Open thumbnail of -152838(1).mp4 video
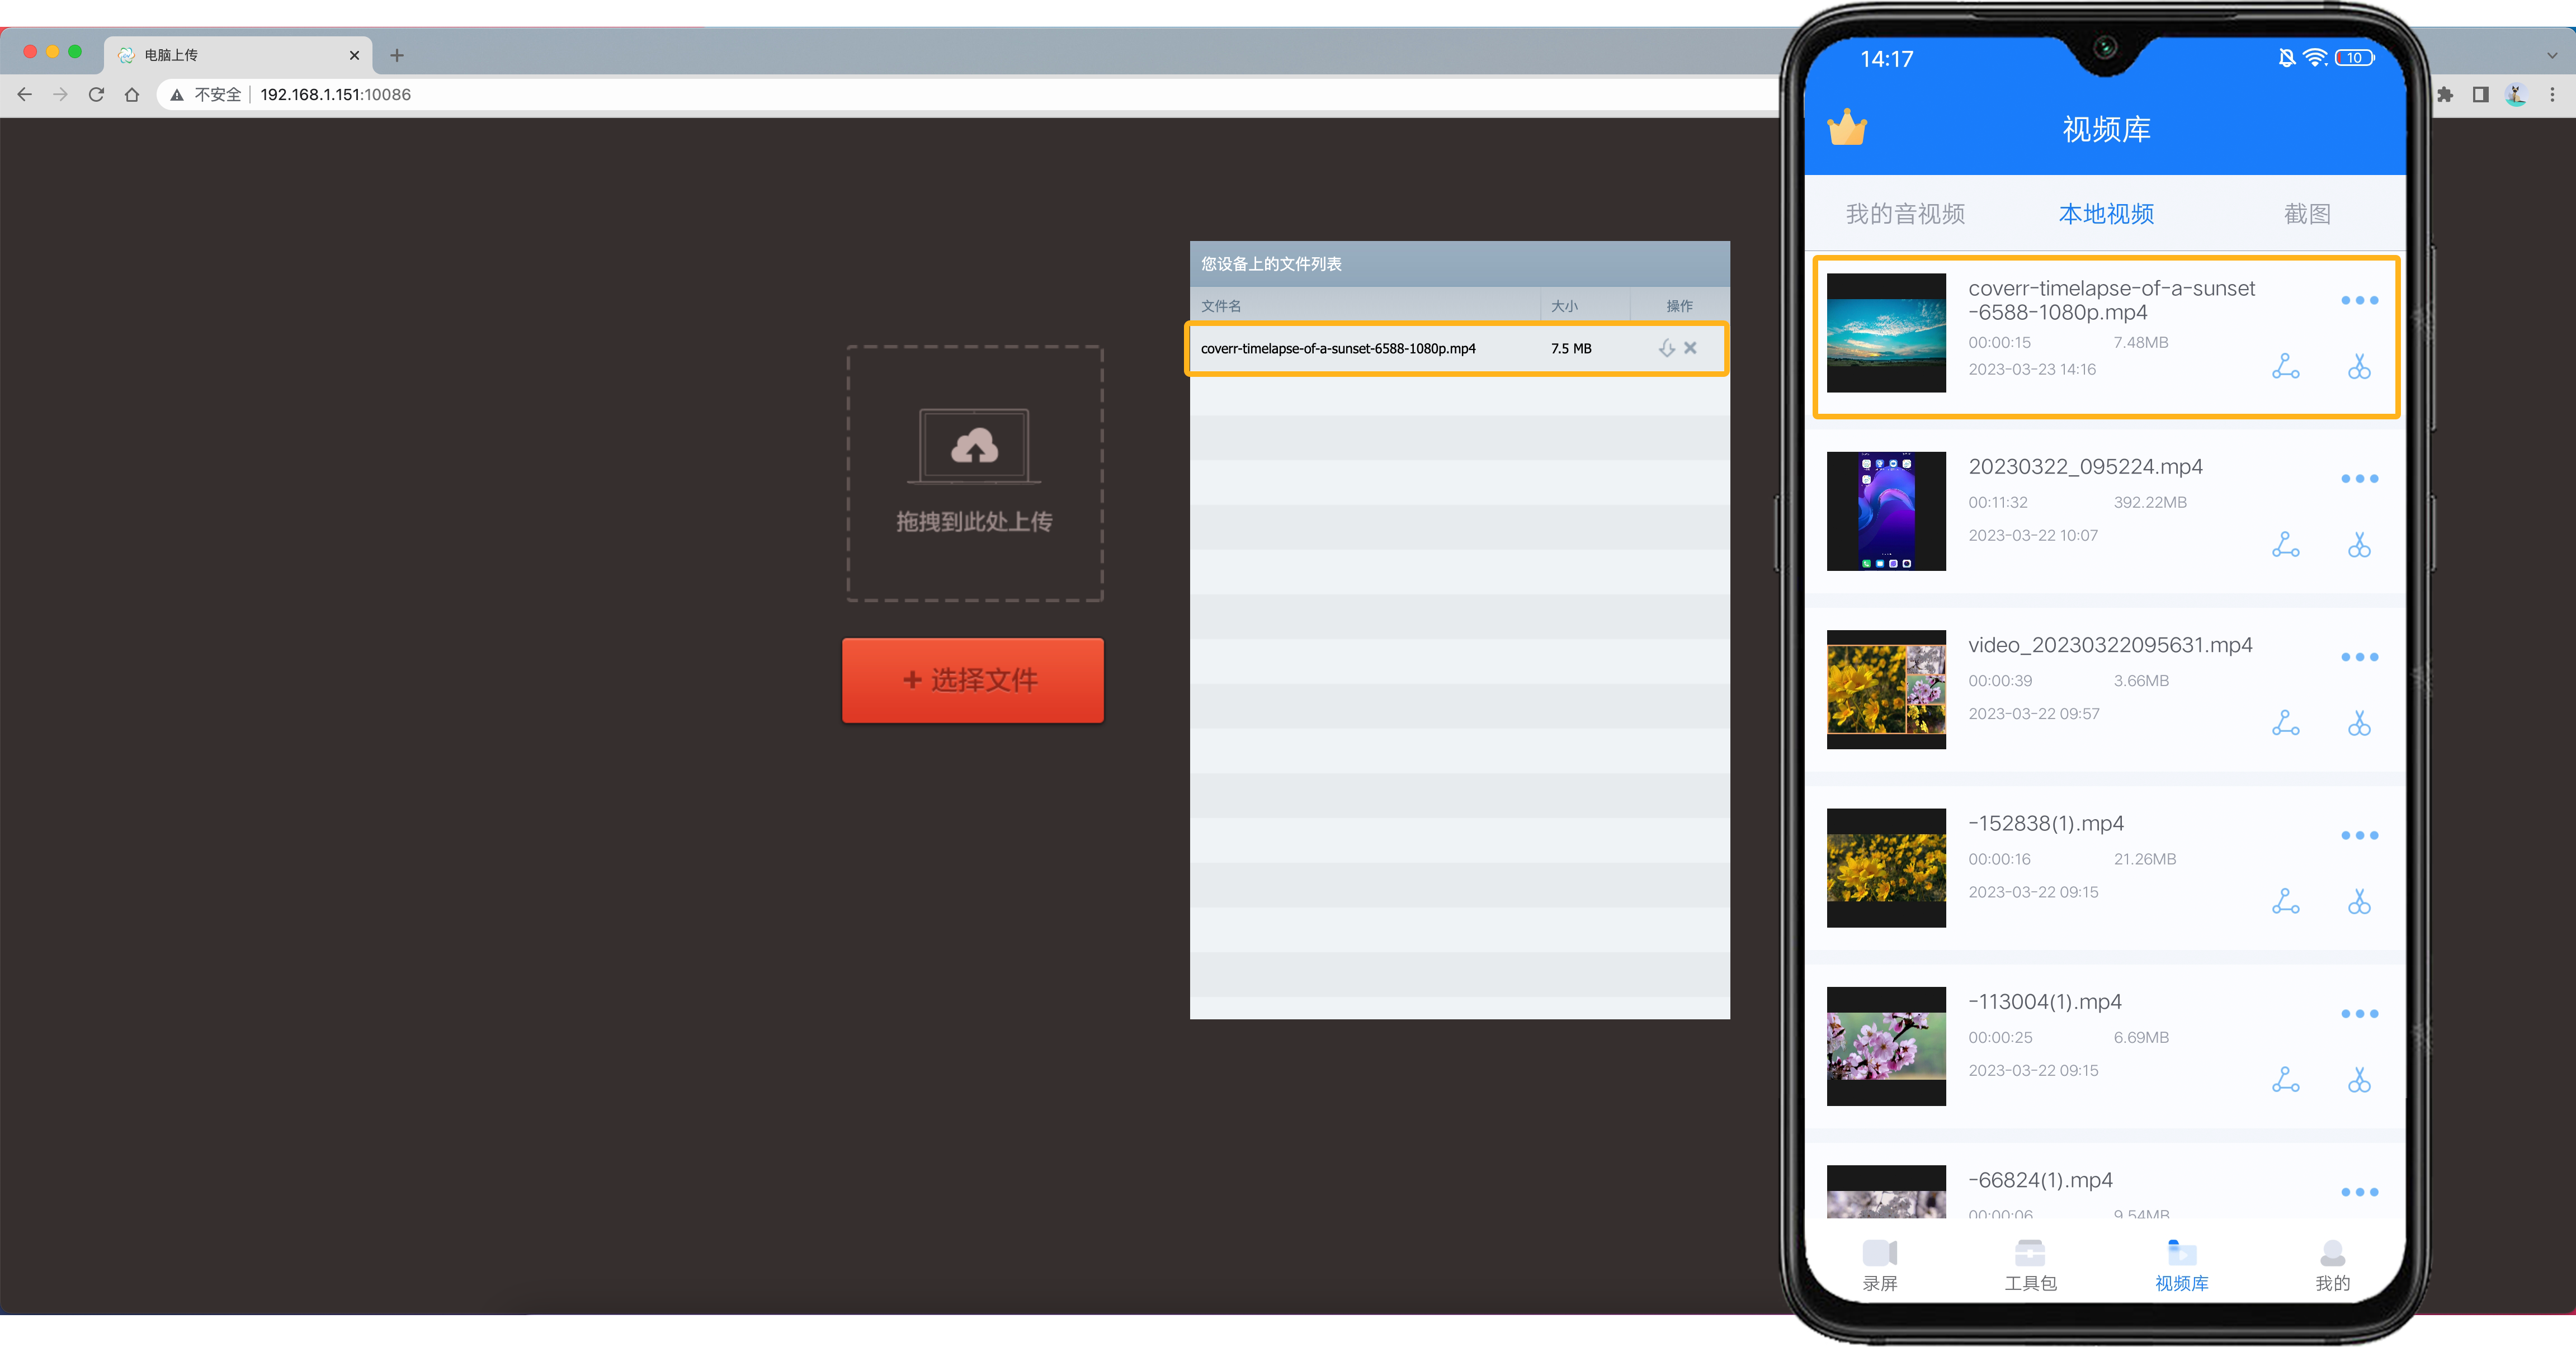 [1886, 867]
